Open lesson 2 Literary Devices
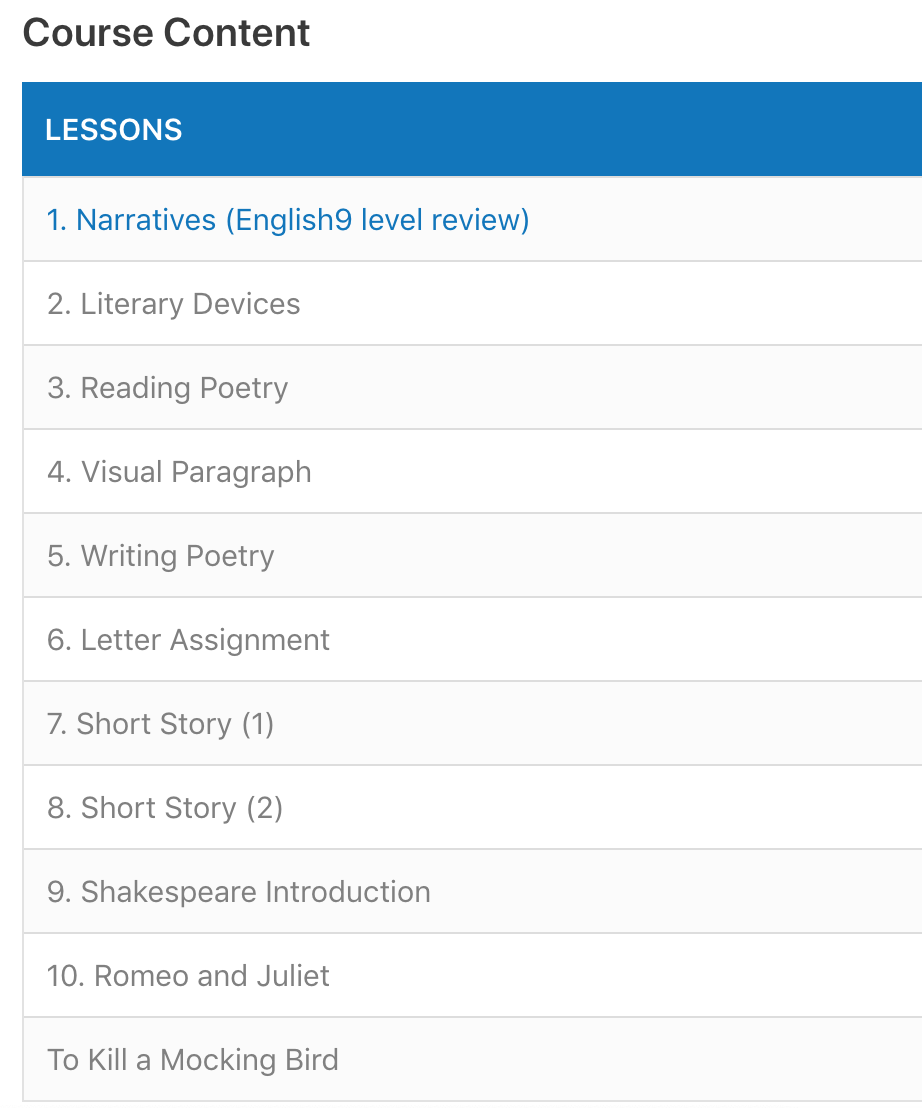This screenshot has height=1108, width=922. (174, 304)
